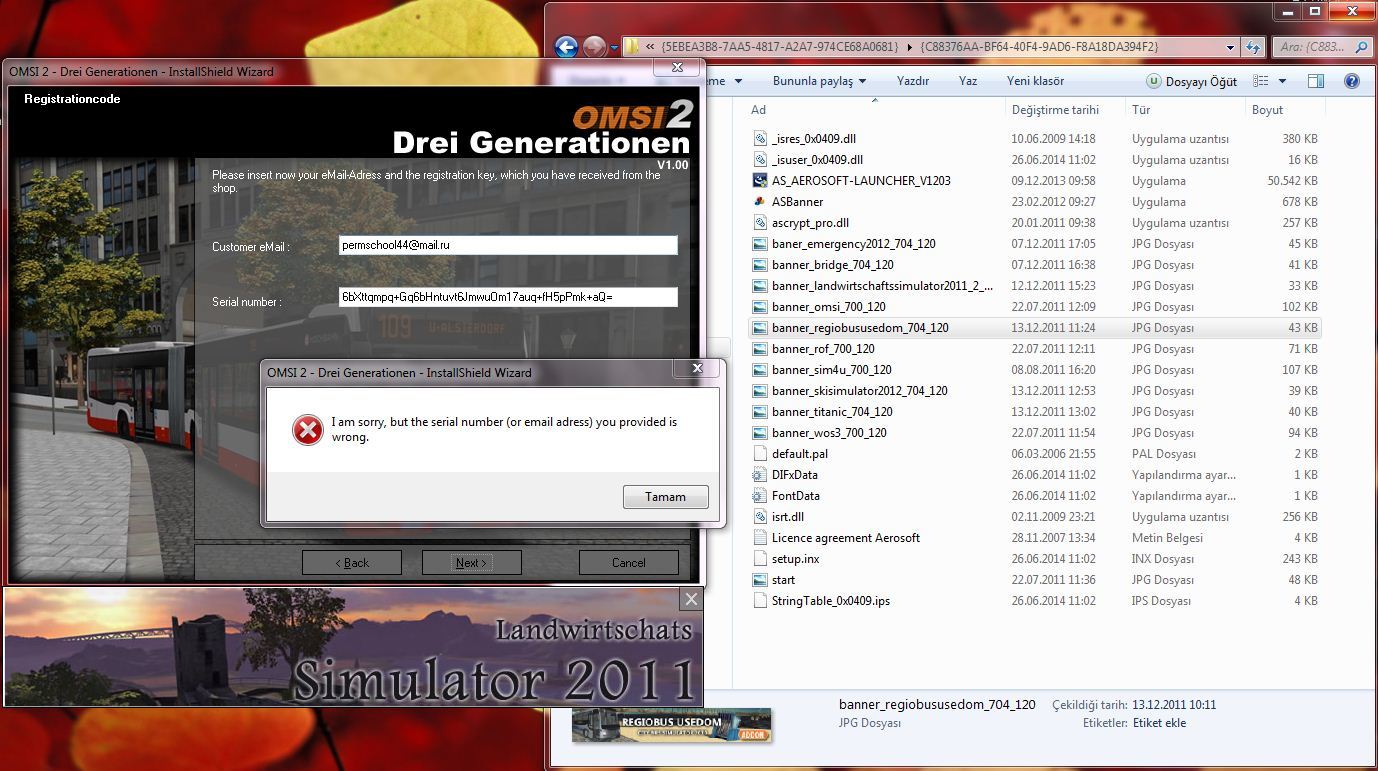Click Yaz in Explorer toolbar

(968, 81)
